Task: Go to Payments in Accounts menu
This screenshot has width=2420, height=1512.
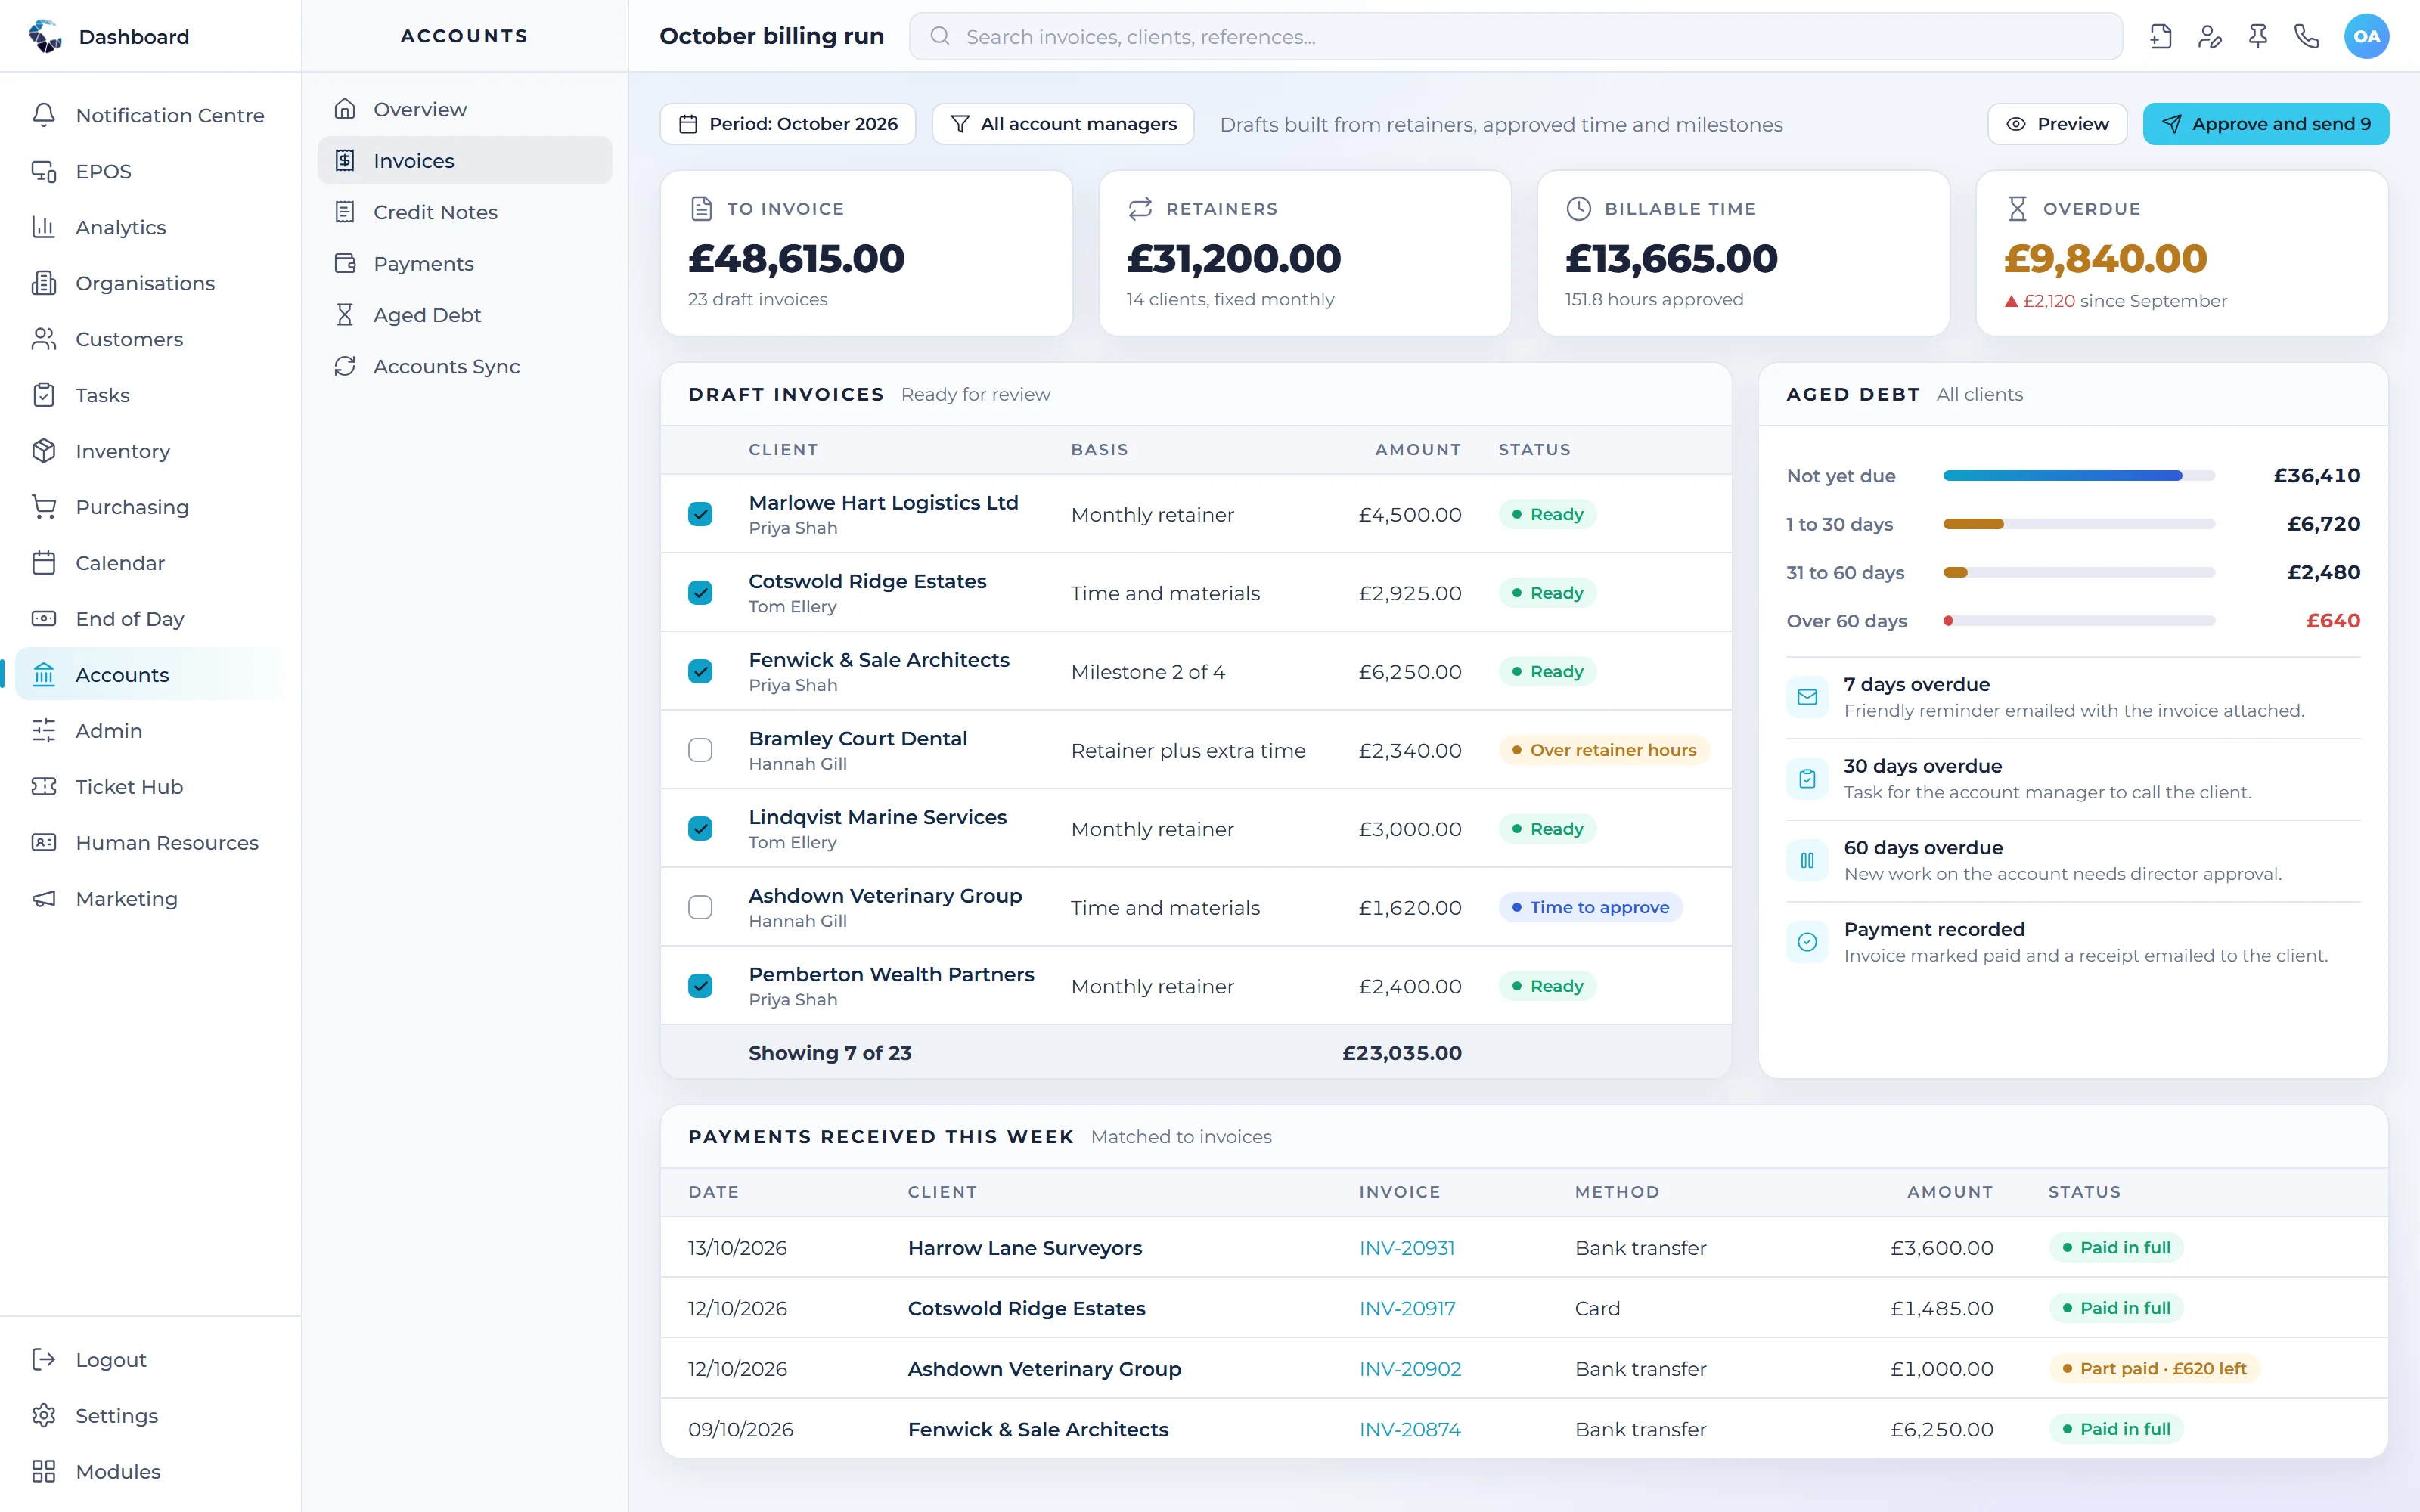Action: [x=465, y=263]
